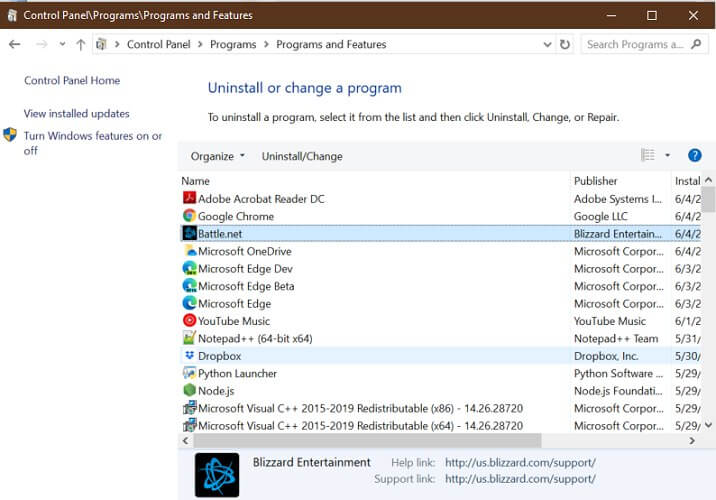Click the horizontal scrollbar right arrow

pos(692,441)
